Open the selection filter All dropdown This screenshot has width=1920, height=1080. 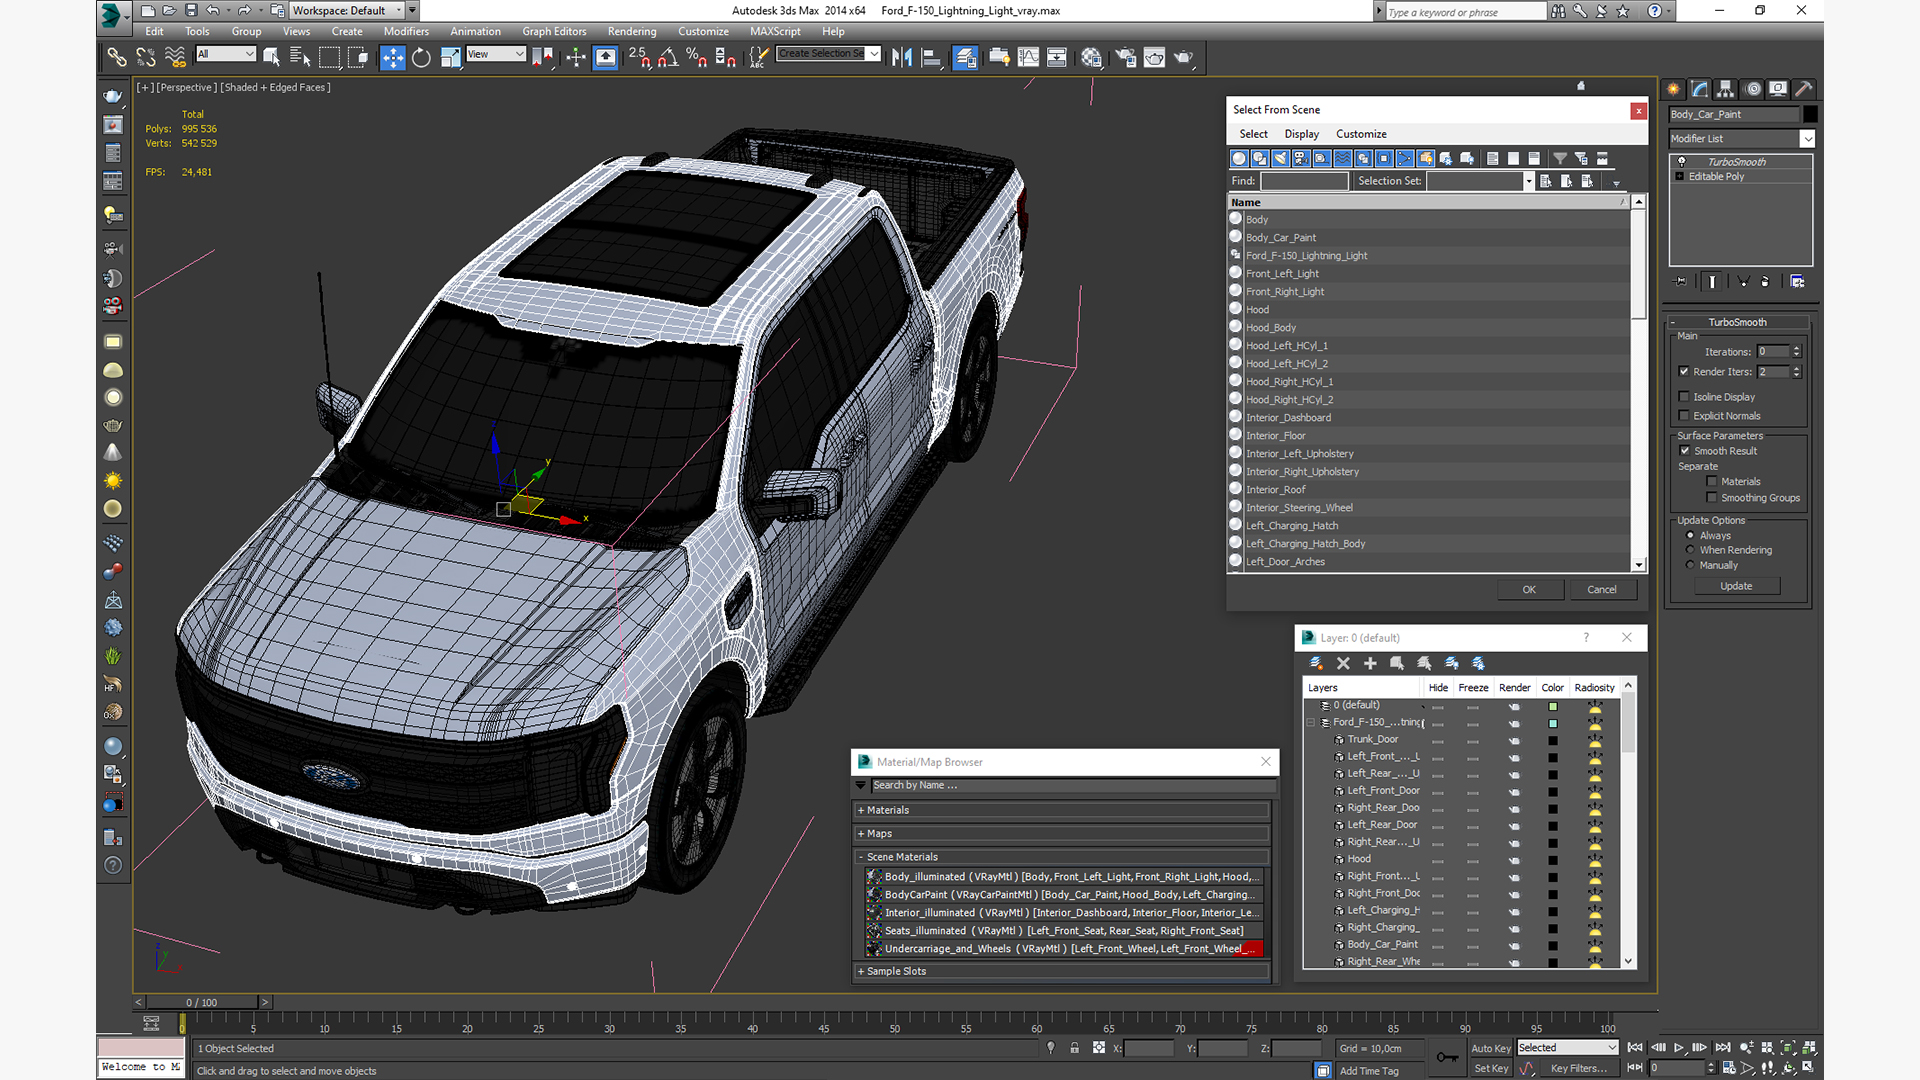pos(226,54)
